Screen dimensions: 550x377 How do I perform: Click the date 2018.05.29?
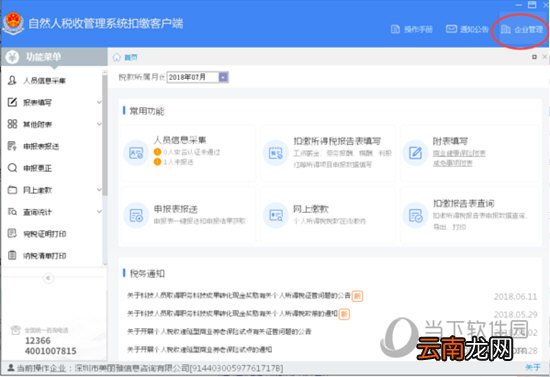[x=515, y=315]
